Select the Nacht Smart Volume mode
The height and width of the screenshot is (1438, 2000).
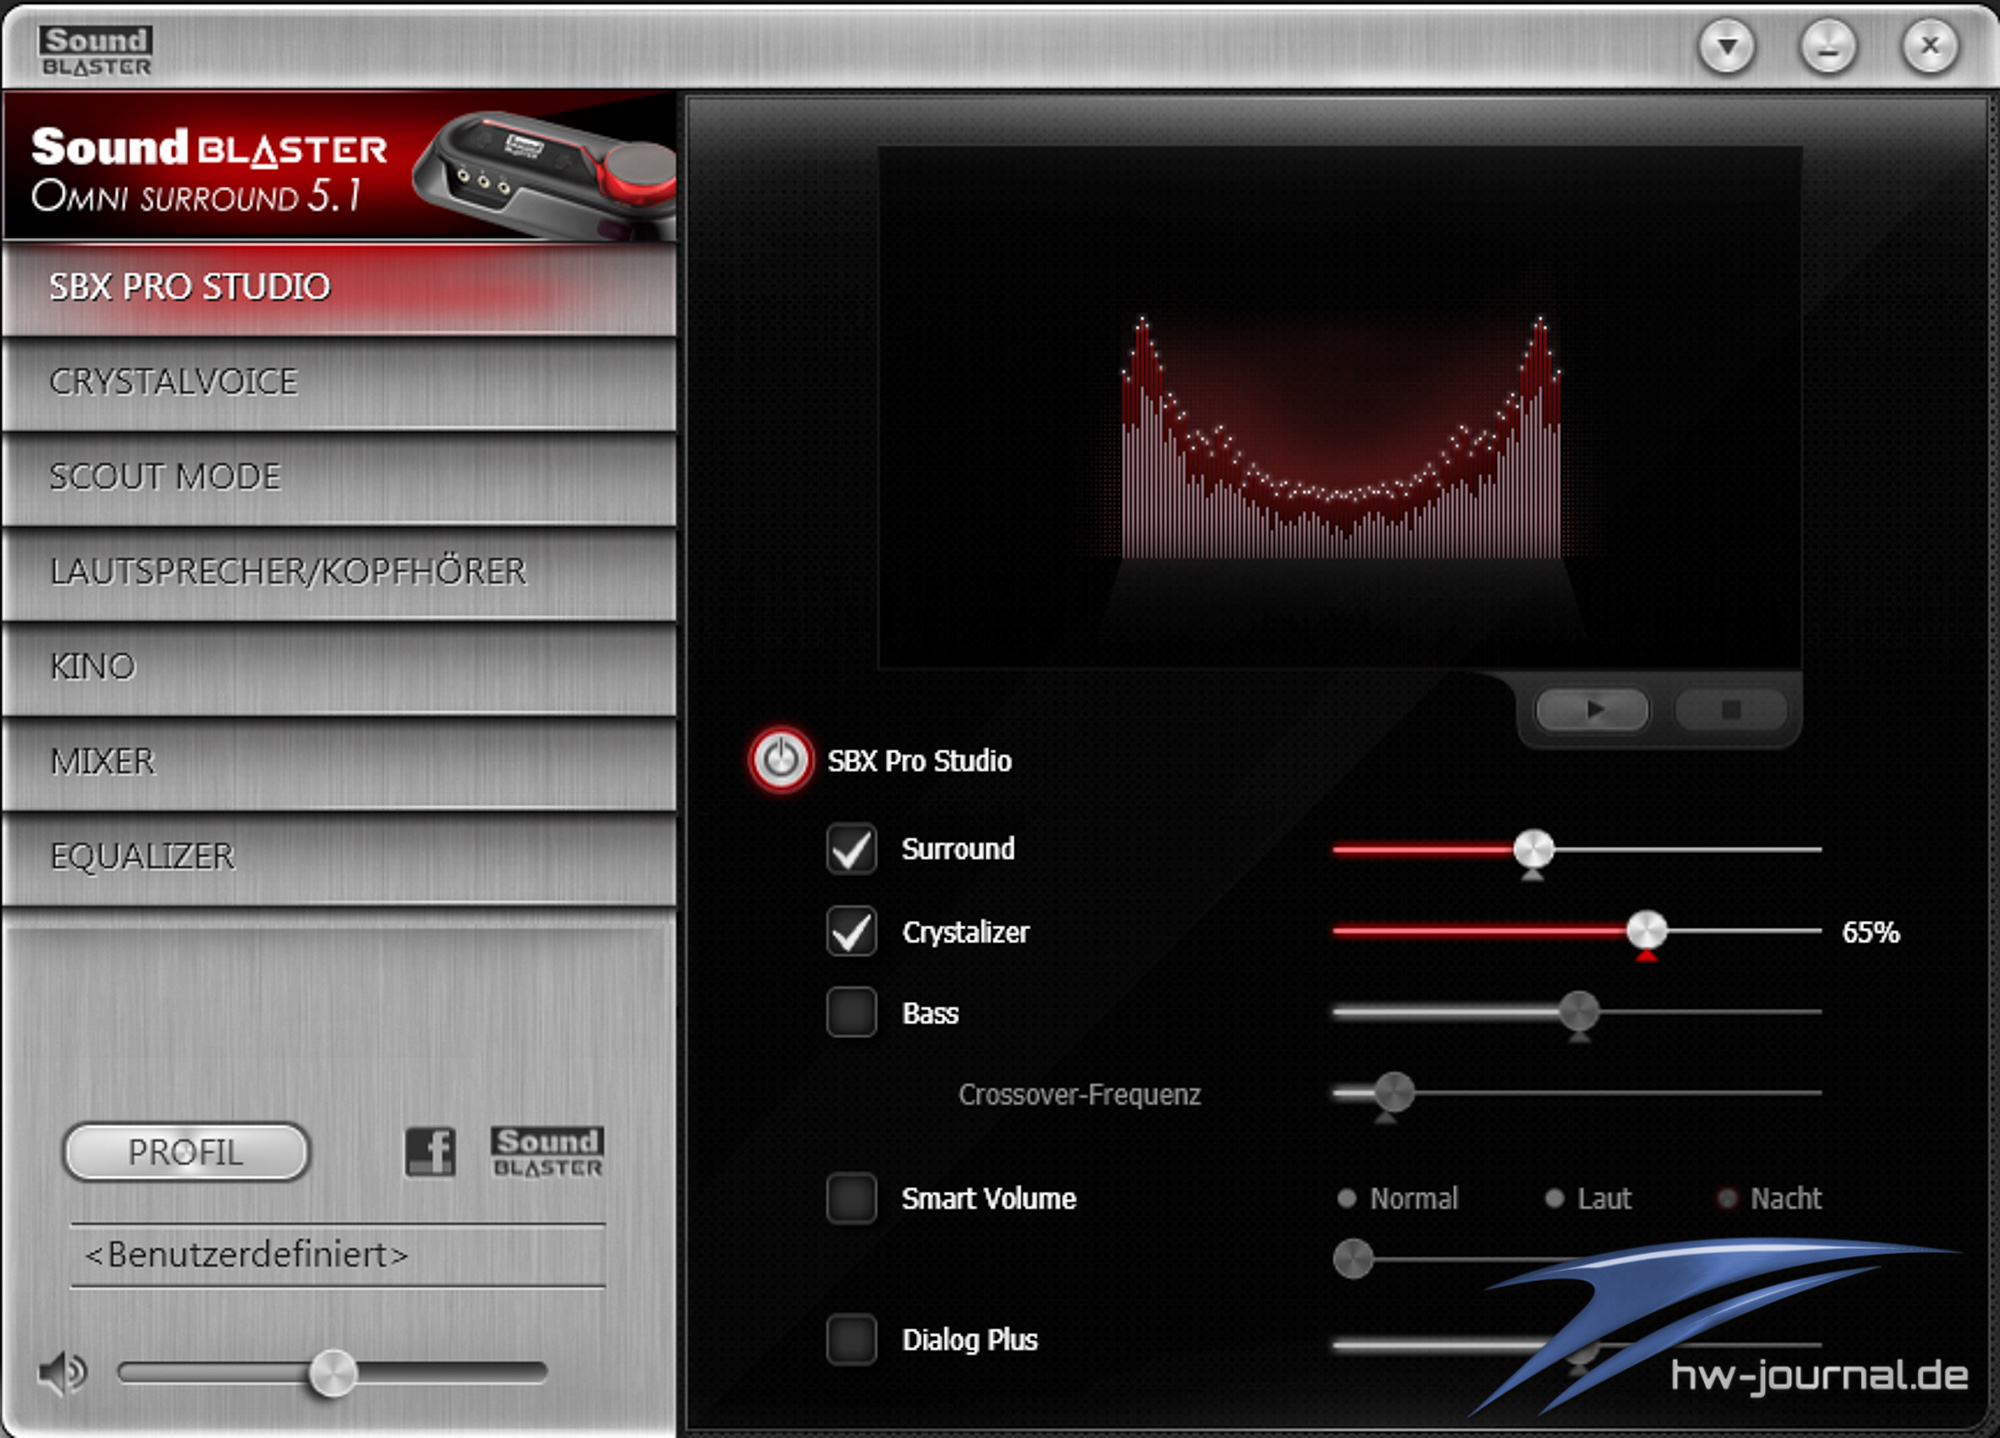tap(1770, 1198)
